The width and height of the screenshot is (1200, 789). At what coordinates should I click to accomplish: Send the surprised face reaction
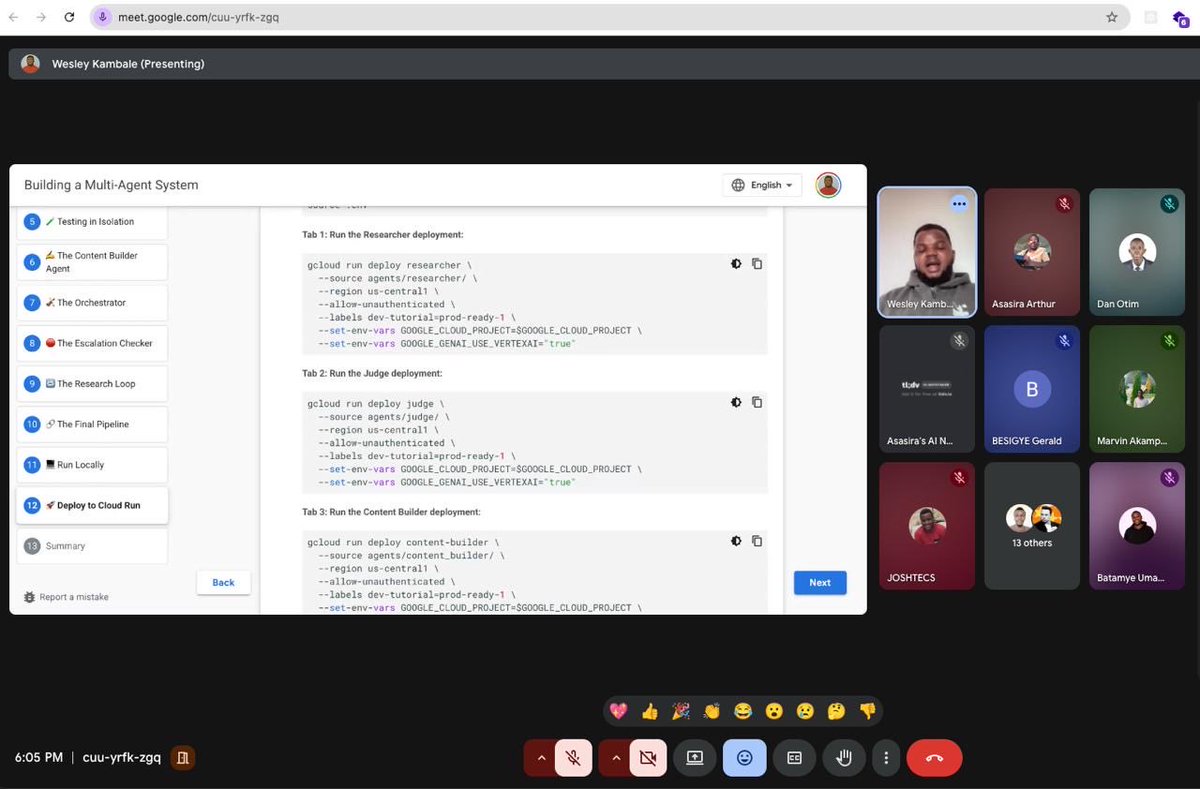(x=773, y=711)
